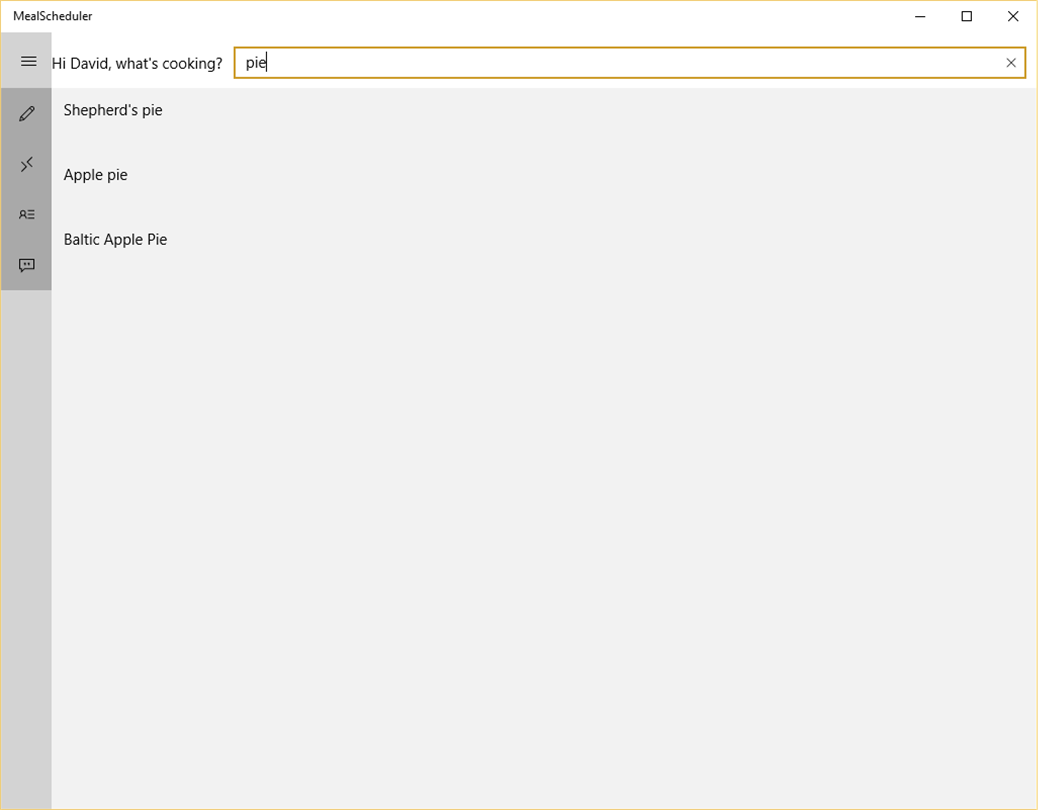Image resolution: width=1038 pixels, height=810 pixels.
Task: Pick the Baltic Apple Pie result
Action: coord(115,240)
